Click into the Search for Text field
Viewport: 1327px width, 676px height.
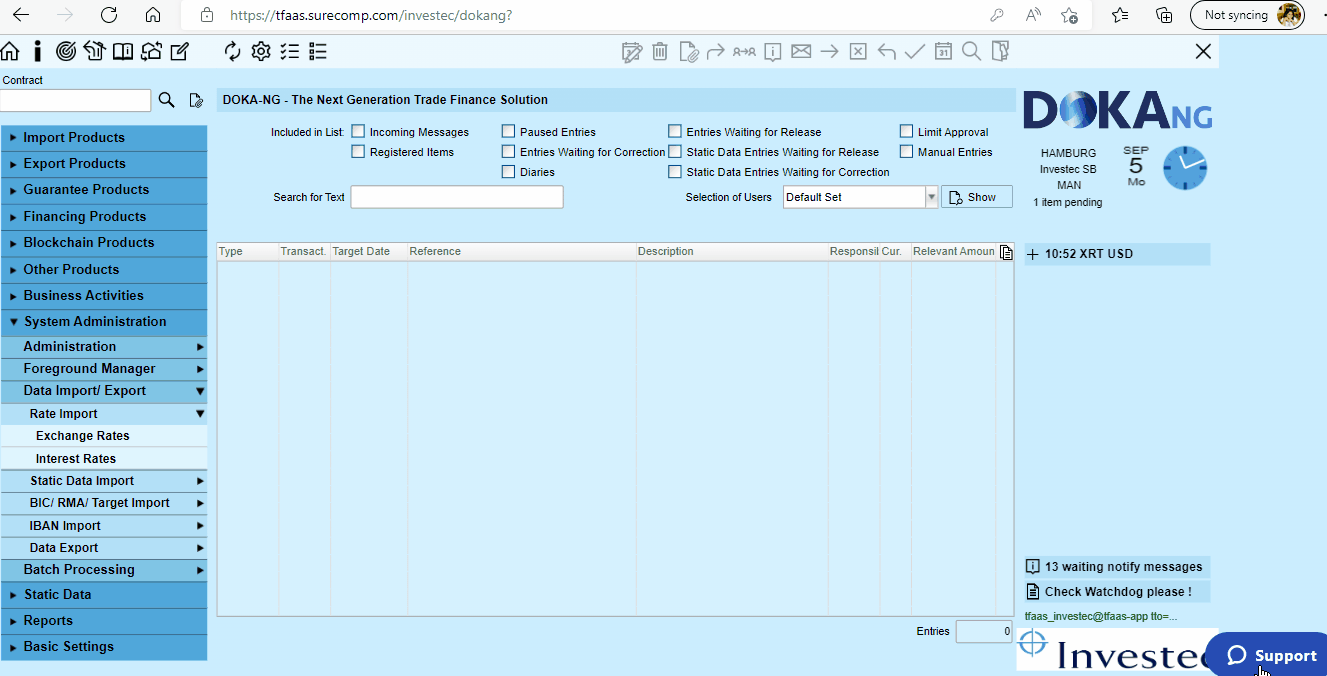click(457, 197)
